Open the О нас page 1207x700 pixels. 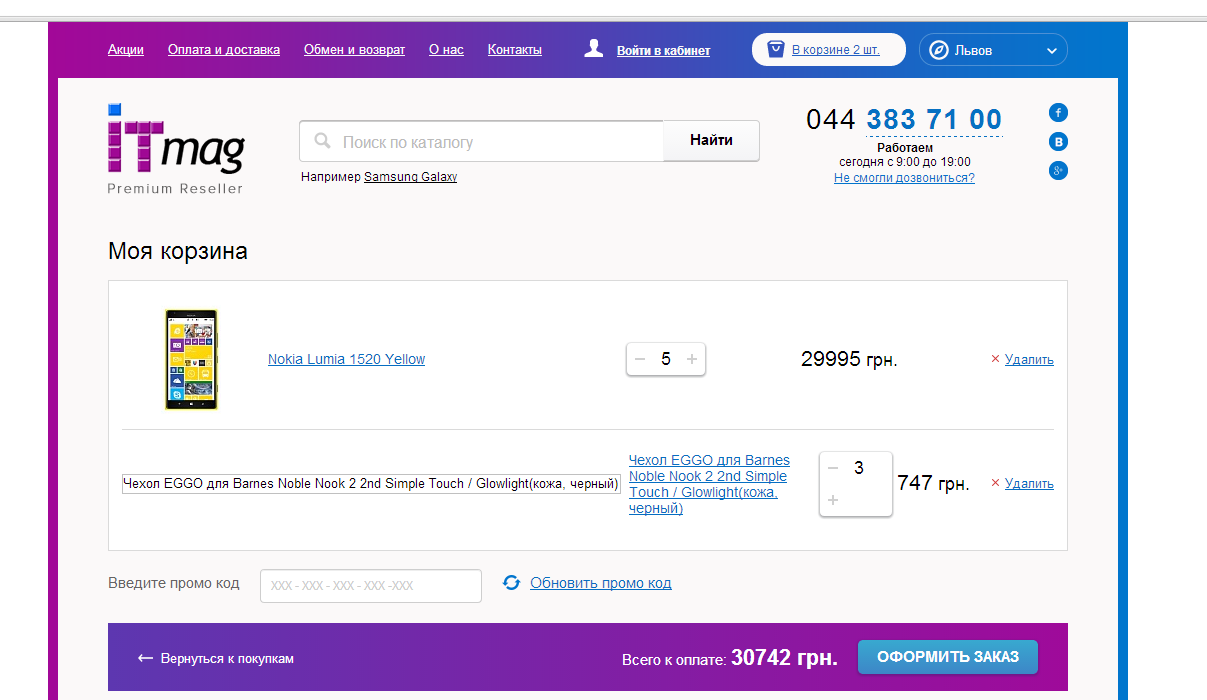tap(446, 49)
